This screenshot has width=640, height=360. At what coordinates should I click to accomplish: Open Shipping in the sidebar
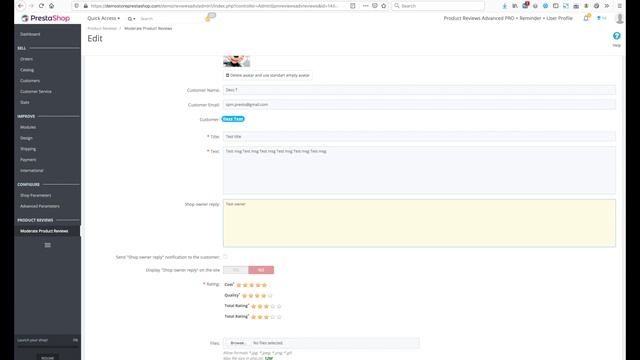tap(28, 149)
